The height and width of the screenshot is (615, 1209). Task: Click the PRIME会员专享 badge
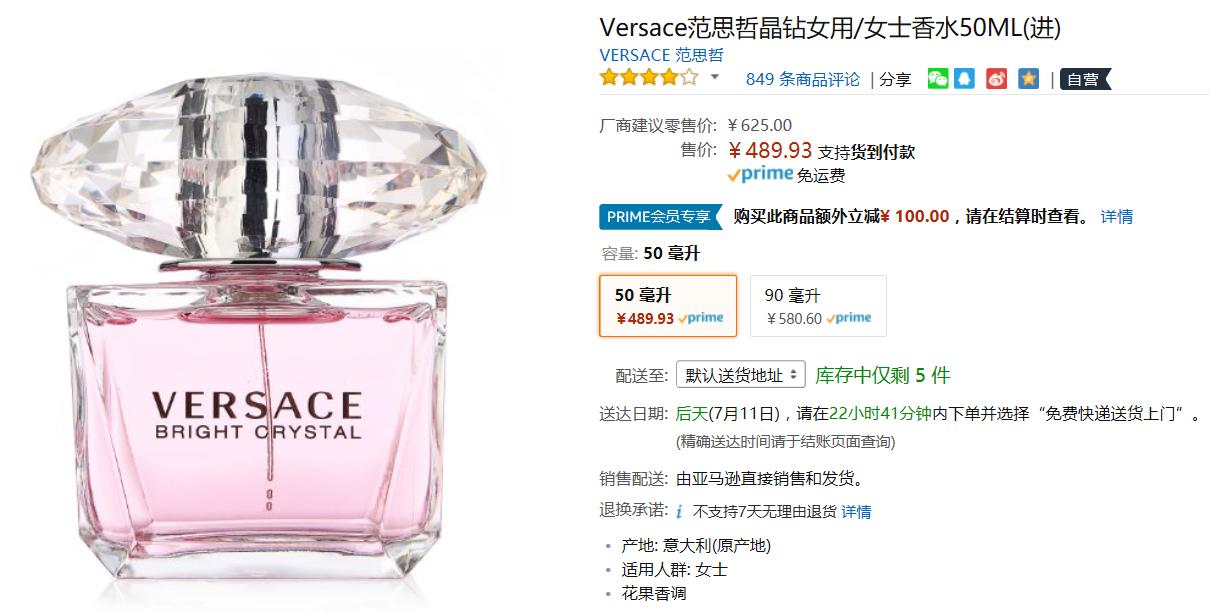[661, 217]
